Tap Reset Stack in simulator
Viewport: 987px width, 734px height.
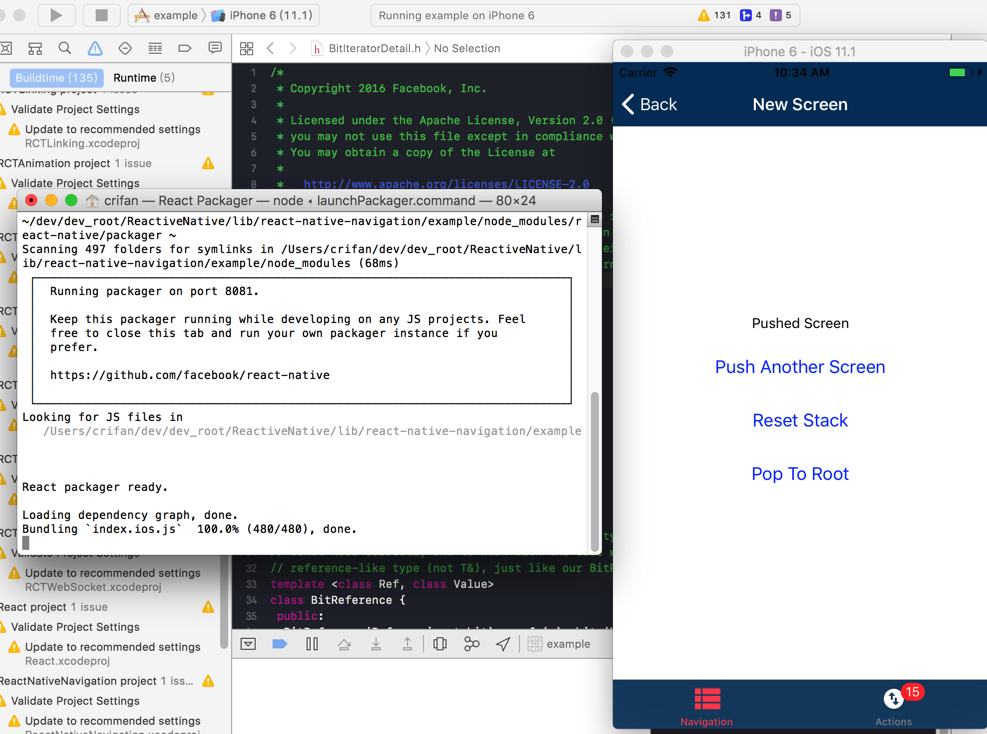tap(800, 421)
